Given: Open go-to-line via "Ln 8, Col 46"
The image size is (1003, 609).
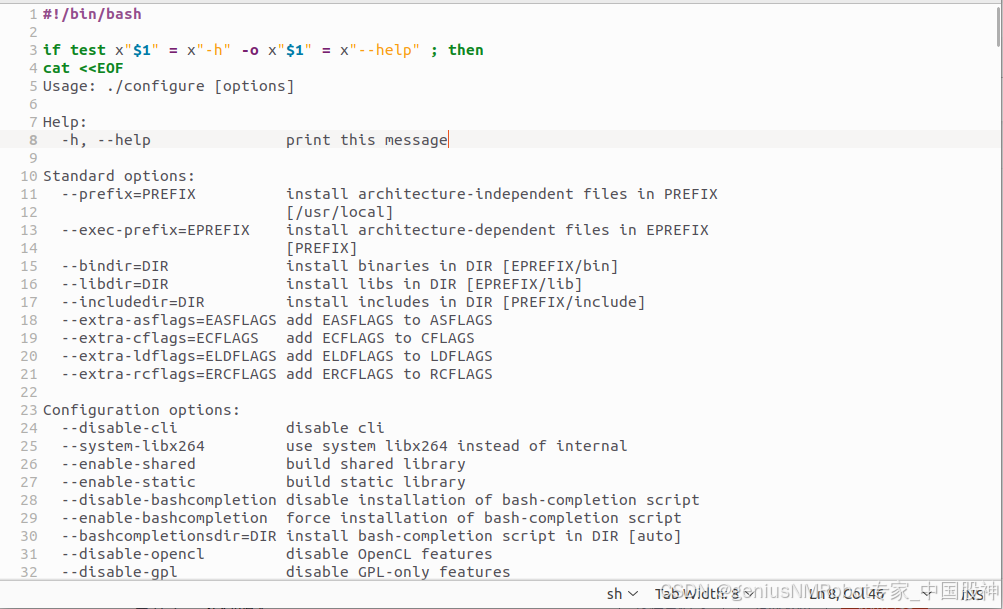Looking at the screenshot, I should pyautogui.click(x=845, y=592).
